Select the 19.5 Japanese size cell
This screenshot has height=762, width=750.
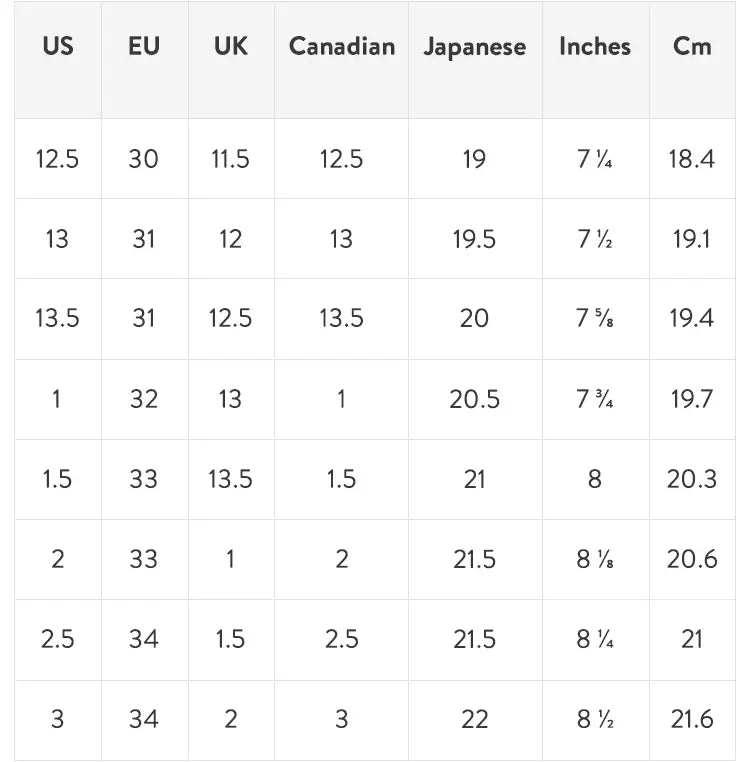(475, 239)
